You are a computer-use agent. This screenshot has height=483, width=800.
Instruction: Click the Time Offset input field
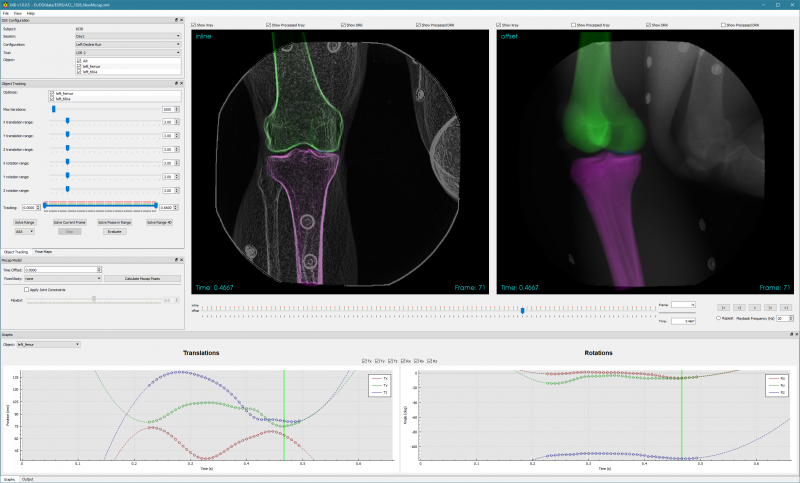[63, 270]
